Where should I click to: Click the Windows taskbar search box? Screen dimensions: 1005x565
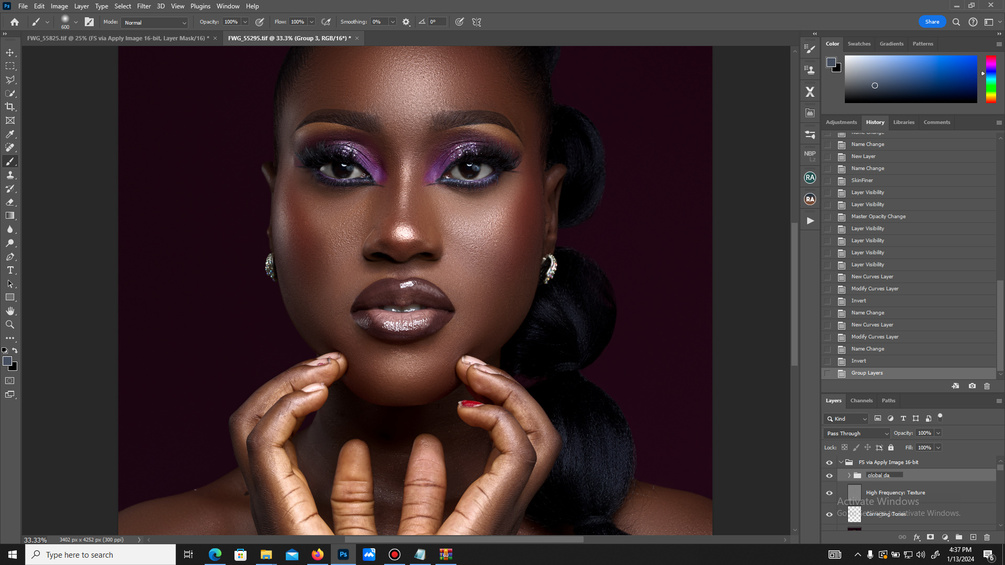[101, 555]
